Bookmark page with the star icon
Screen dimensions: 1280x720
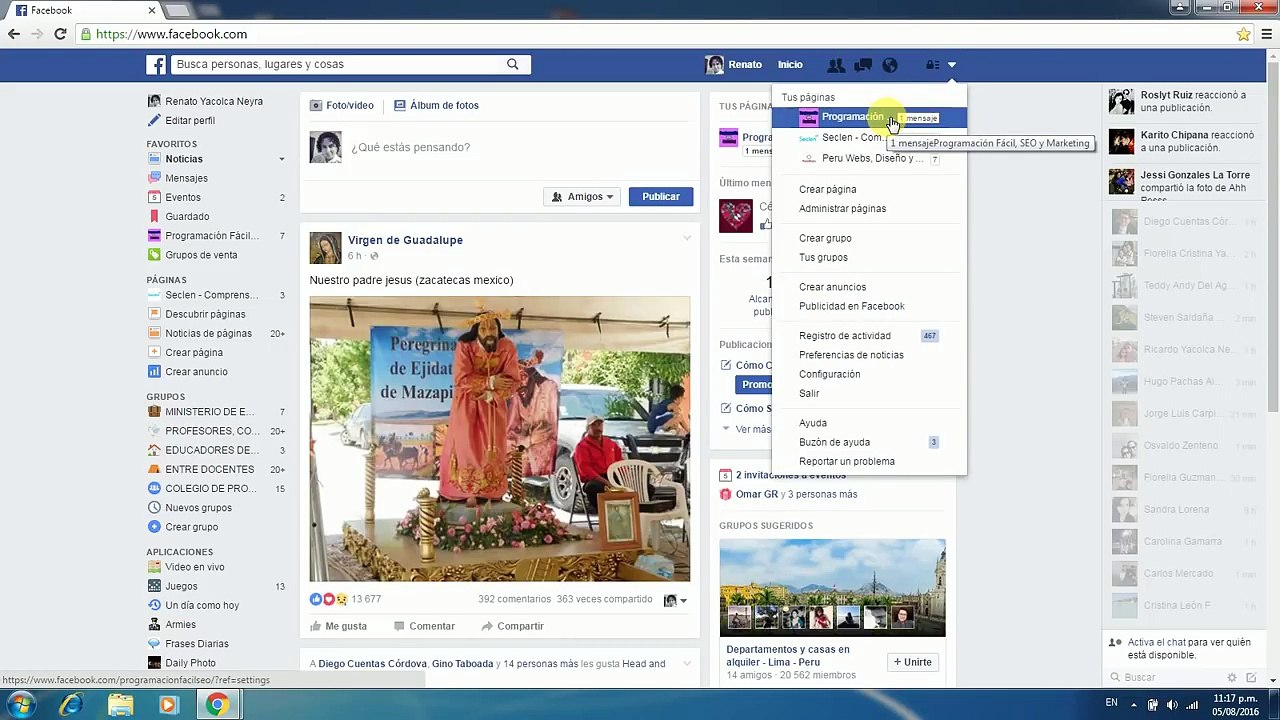pyautogui.click(x=1243, y=34)
